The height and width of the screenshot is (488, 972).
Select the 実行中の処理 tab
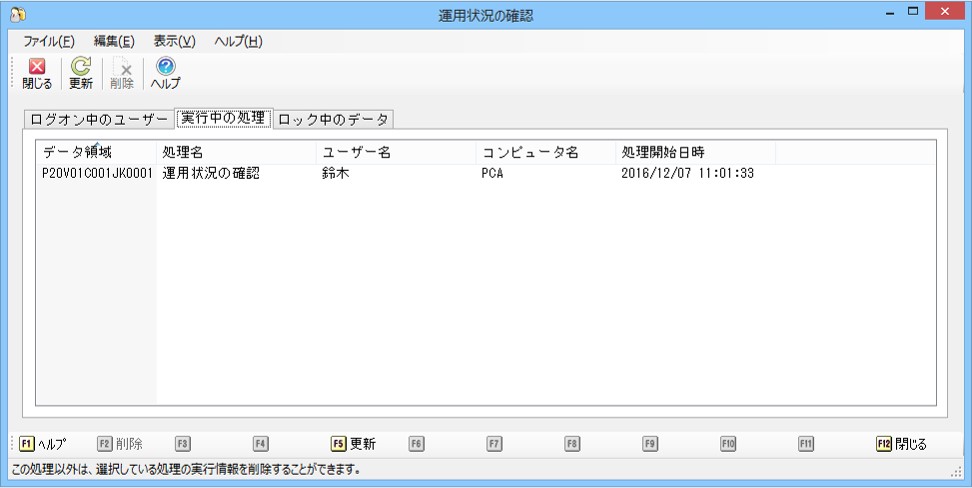(x=223, y=118)
